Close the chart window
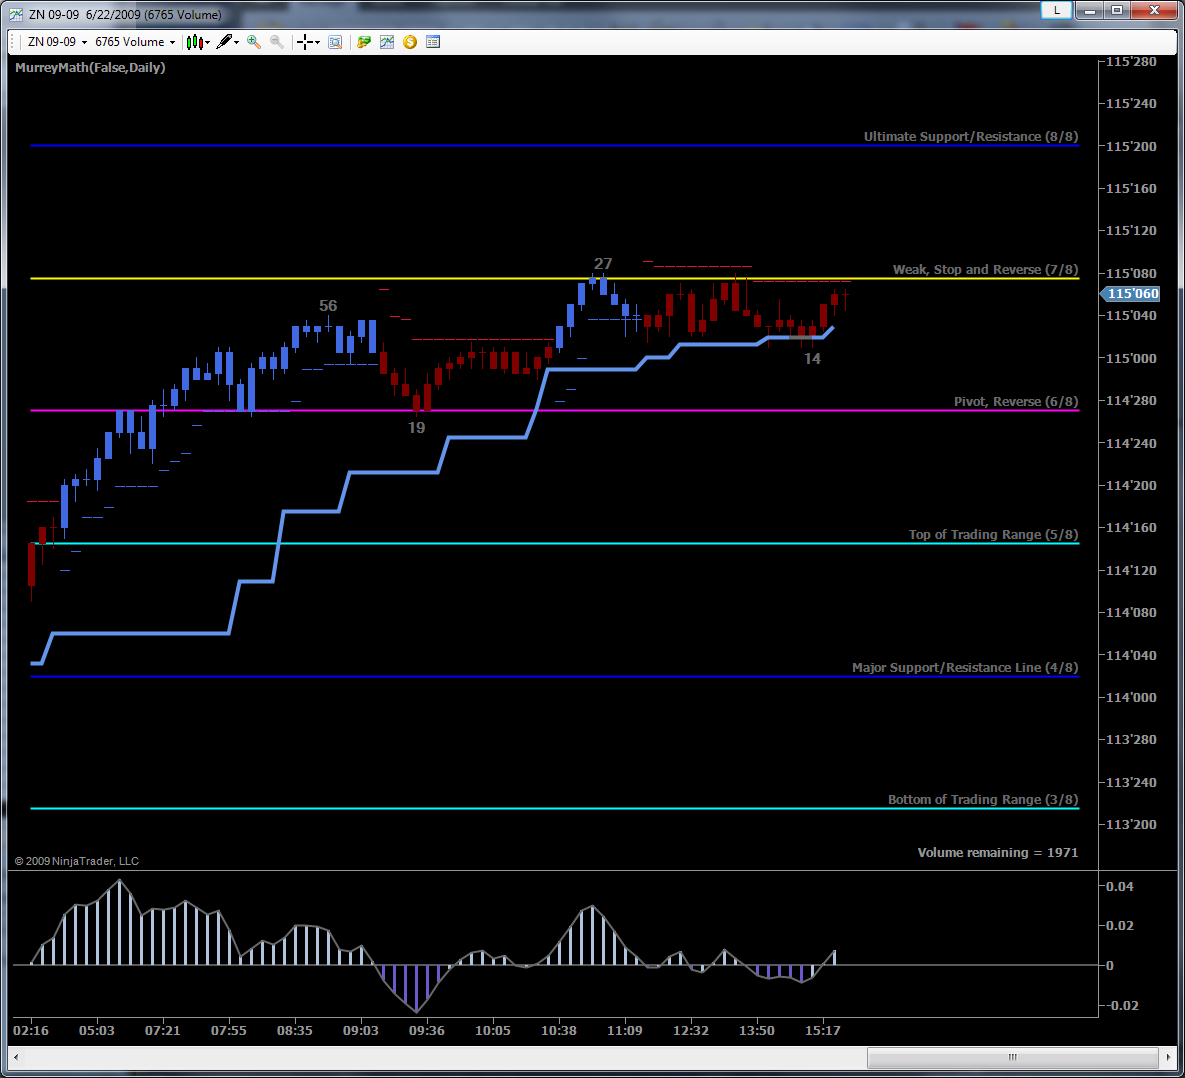 pyautogui.click(x=1154, y=10)
